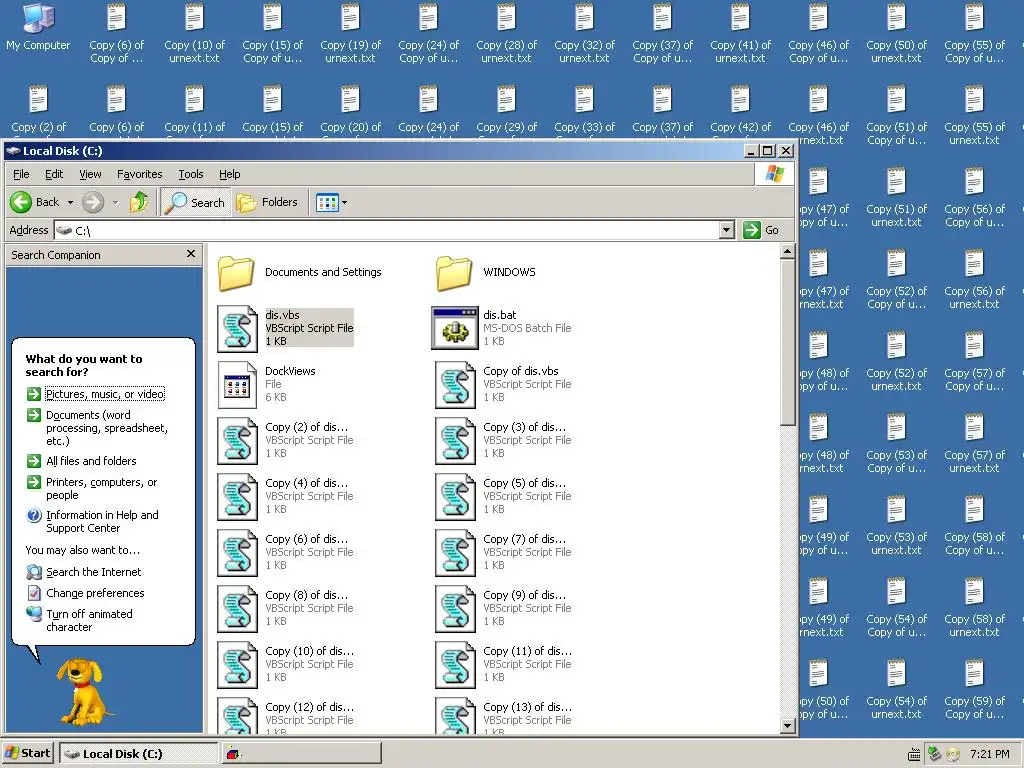Open the Edit menu
1024x768 pixels.
click(54, 174)
